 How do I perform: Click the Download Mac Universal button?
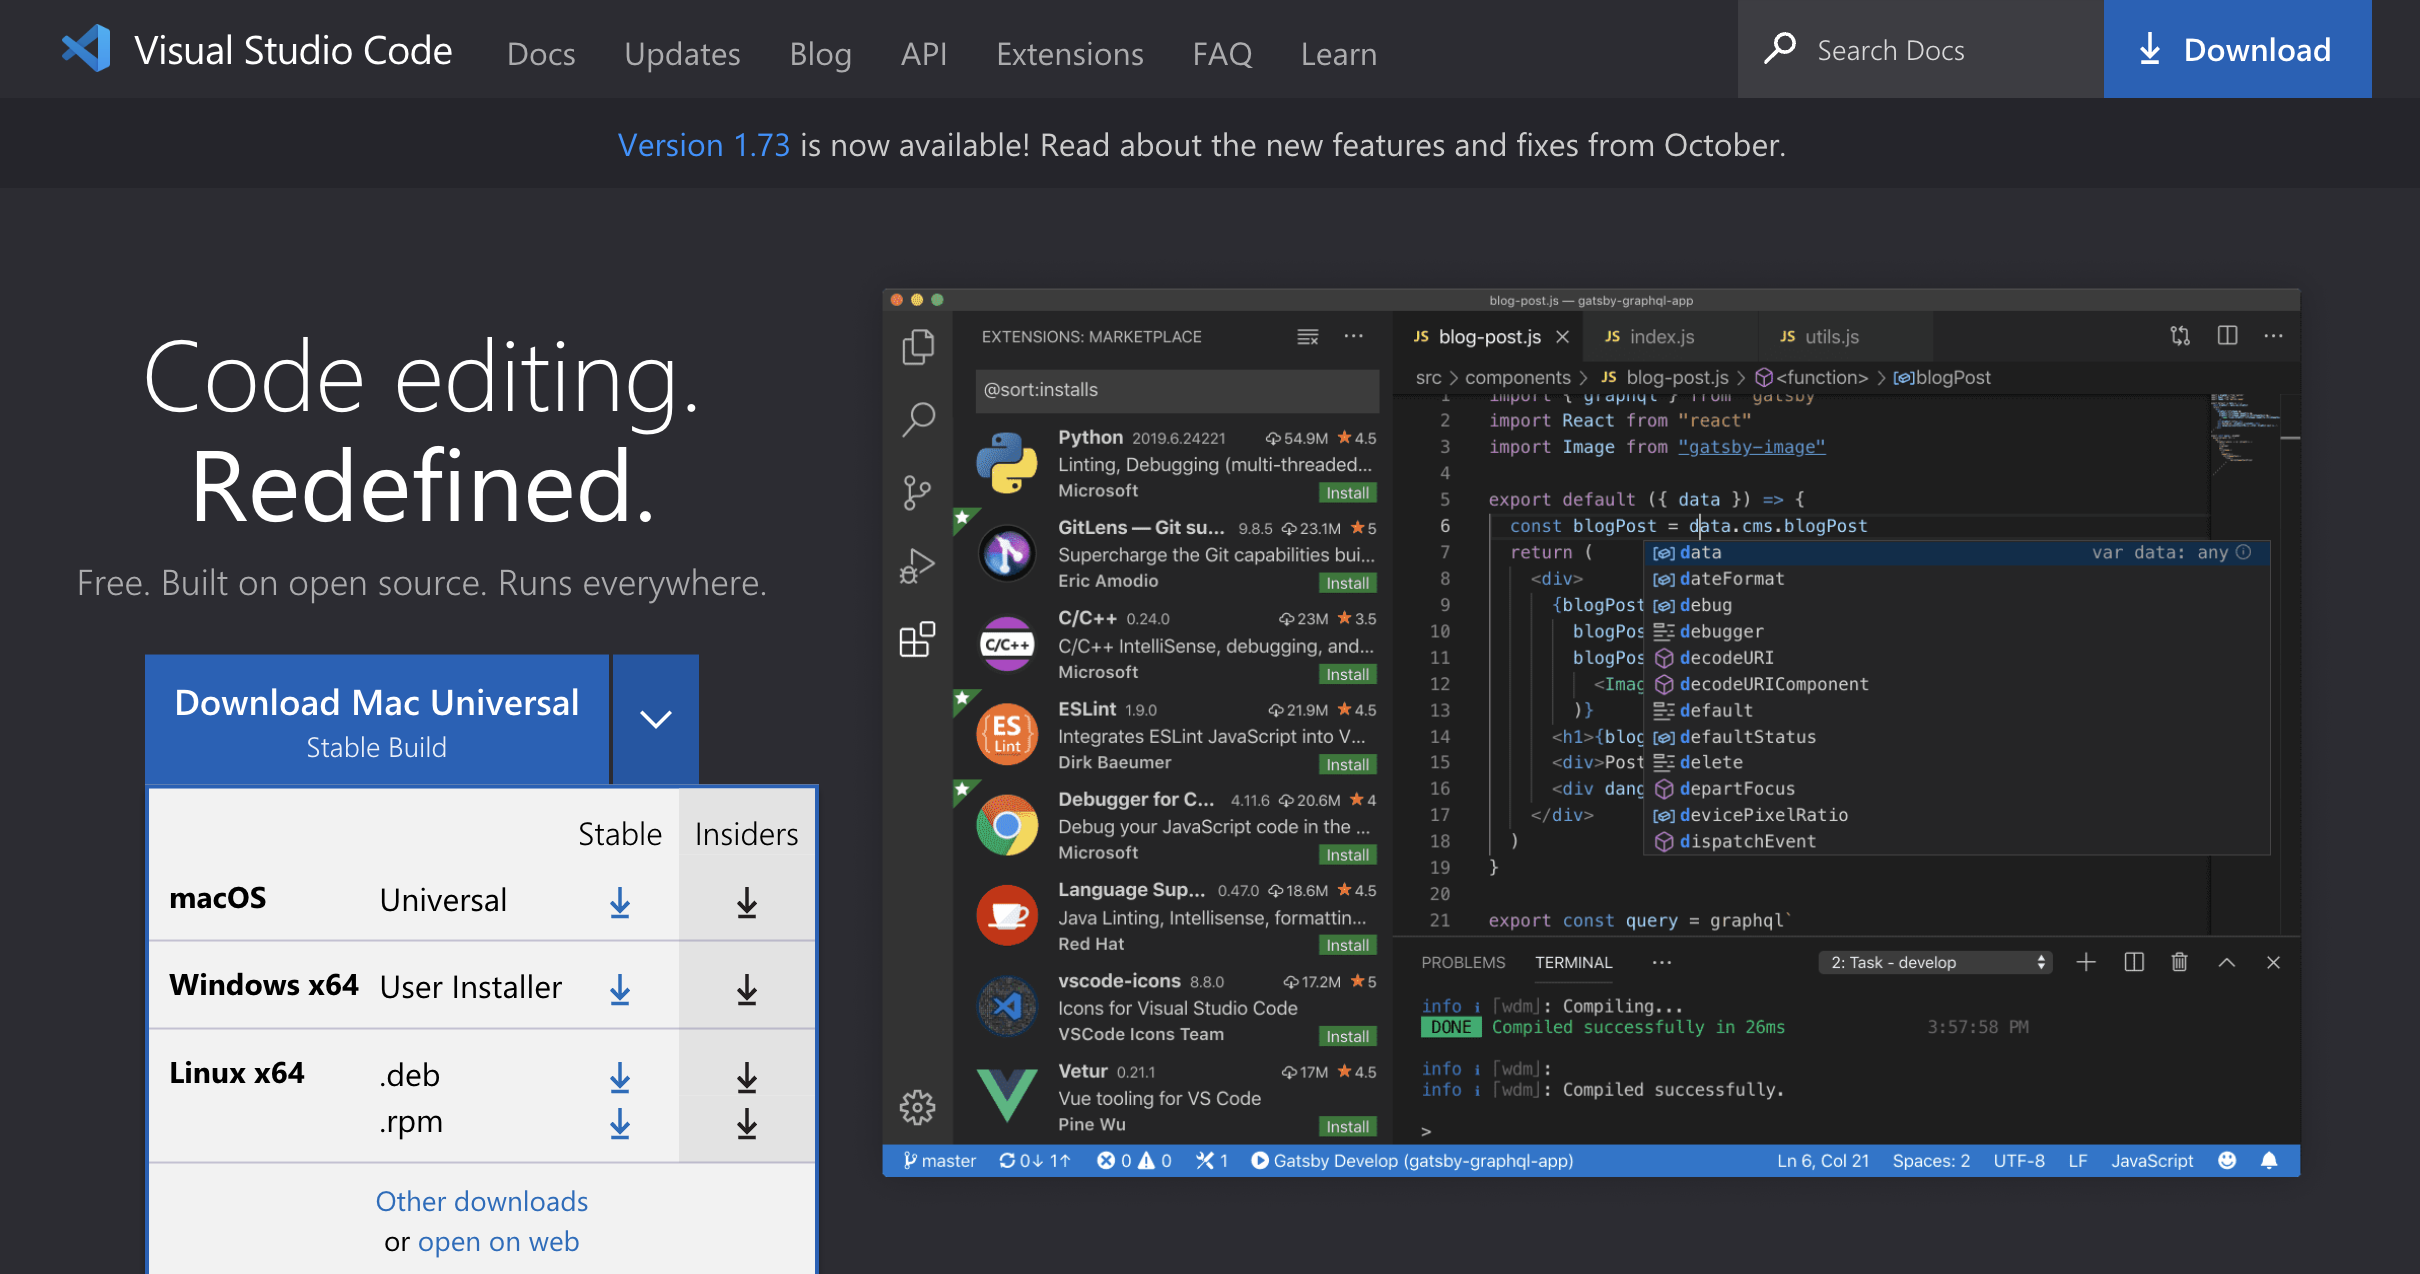pos(377,721)
